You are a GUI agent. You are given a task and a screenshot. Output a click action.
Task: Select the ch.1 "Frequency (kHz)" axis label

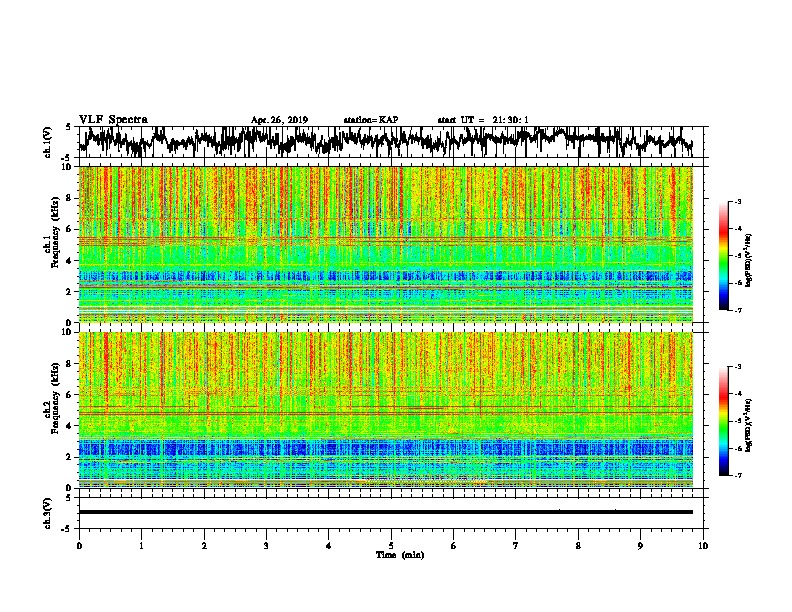[55, 232]
